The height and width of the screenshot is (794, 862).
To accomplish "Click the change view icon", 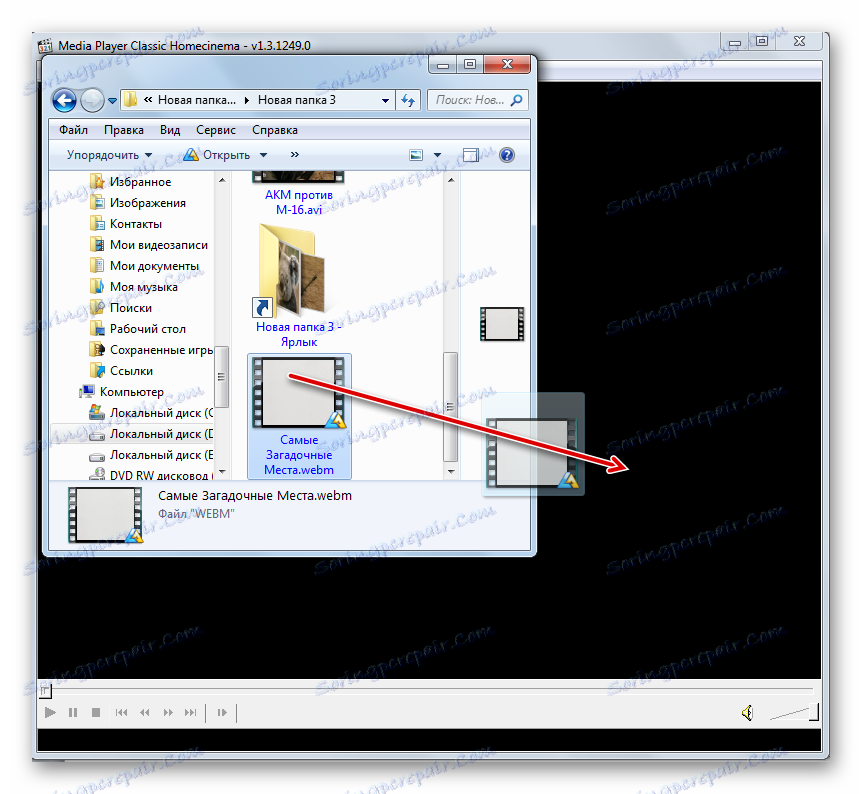I will point(416,155).
